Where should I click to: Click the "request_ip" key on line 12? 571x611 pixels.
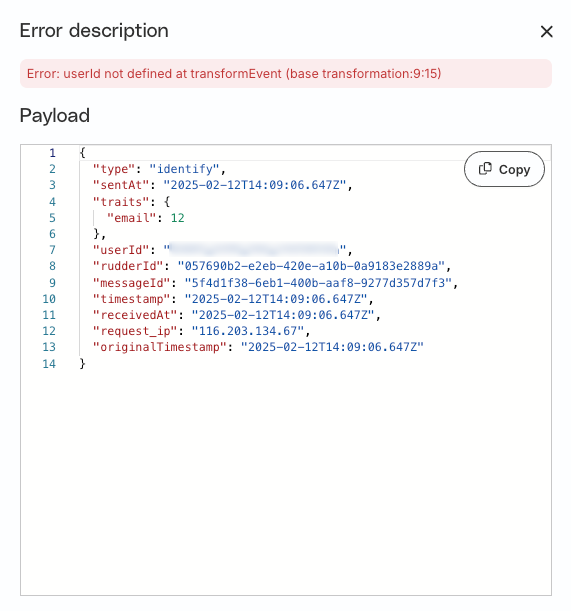coord(135,331)
